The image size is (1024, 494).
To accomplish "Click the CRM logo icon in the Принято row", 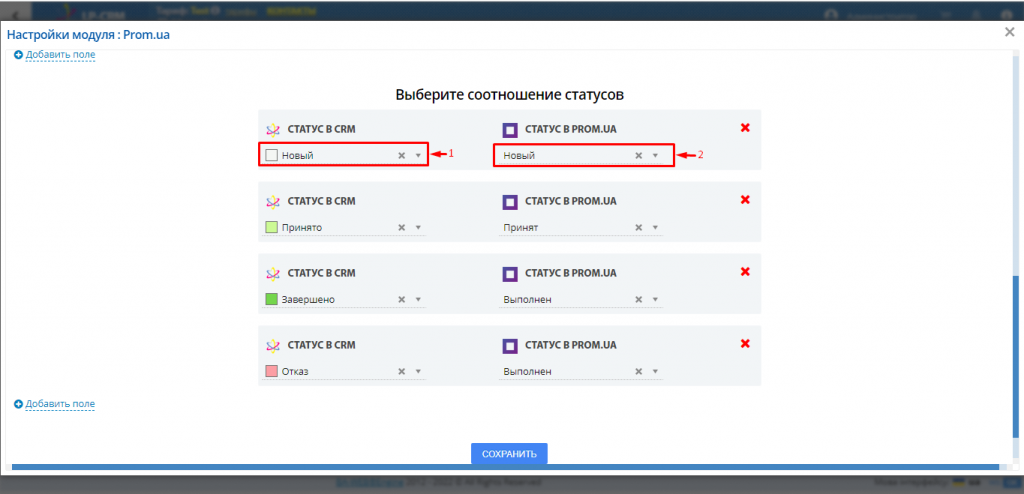I will tap(273, 201).
